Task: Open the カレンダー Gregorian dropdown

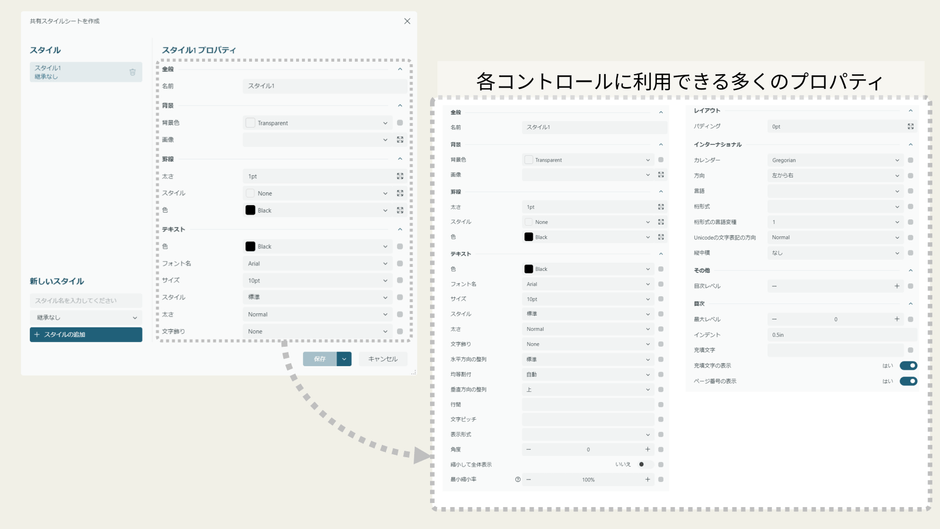Action: coord(835,160)
